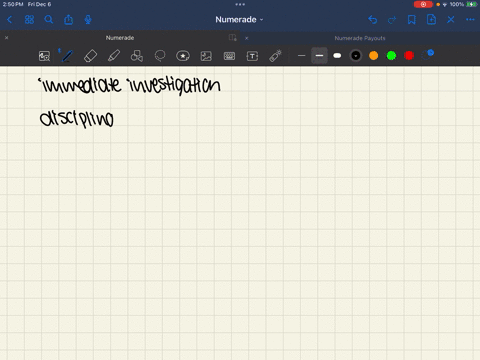The image size is (480, 360).
Task: Select the Shapes tool
Action: pos(137,56)
